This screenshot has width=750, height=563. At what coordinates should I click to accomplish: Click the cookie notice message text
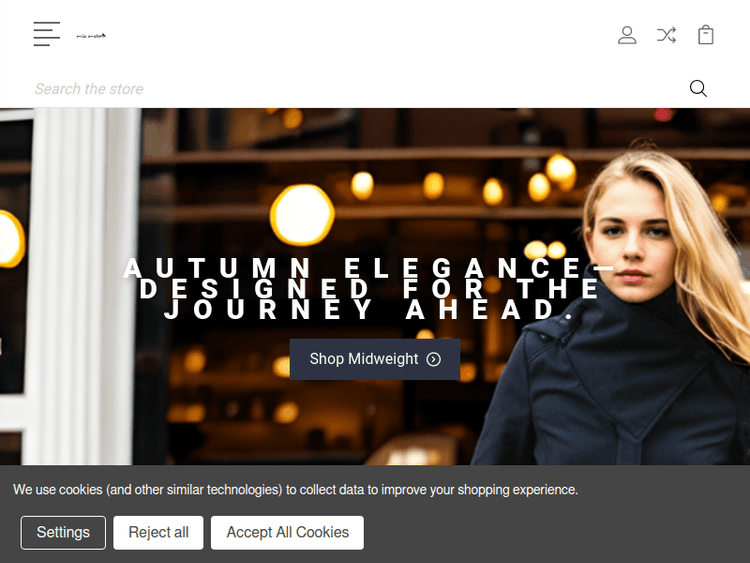295,490
